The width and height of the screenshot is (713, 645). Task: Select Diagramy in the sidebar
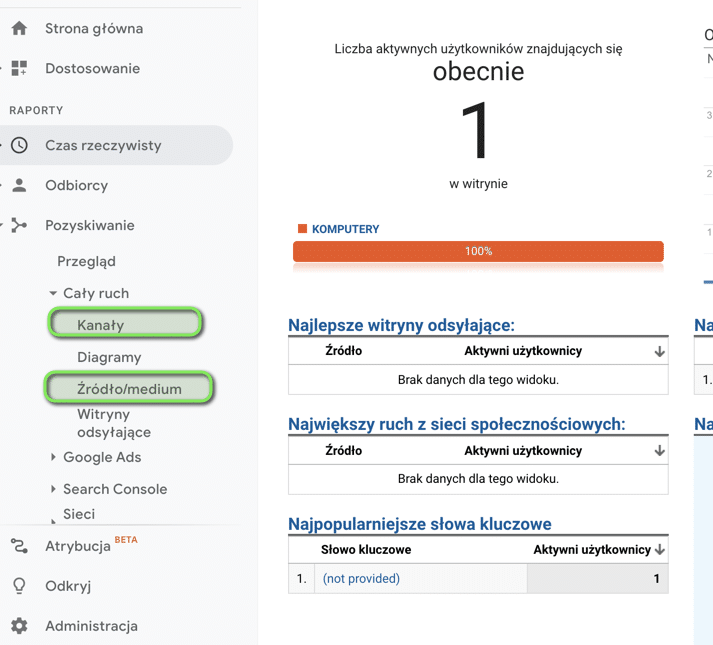point(109,357)
